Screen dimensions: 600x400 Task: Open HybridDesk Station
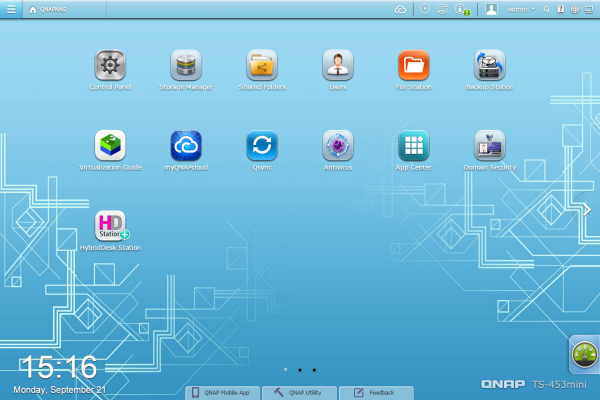110,226
